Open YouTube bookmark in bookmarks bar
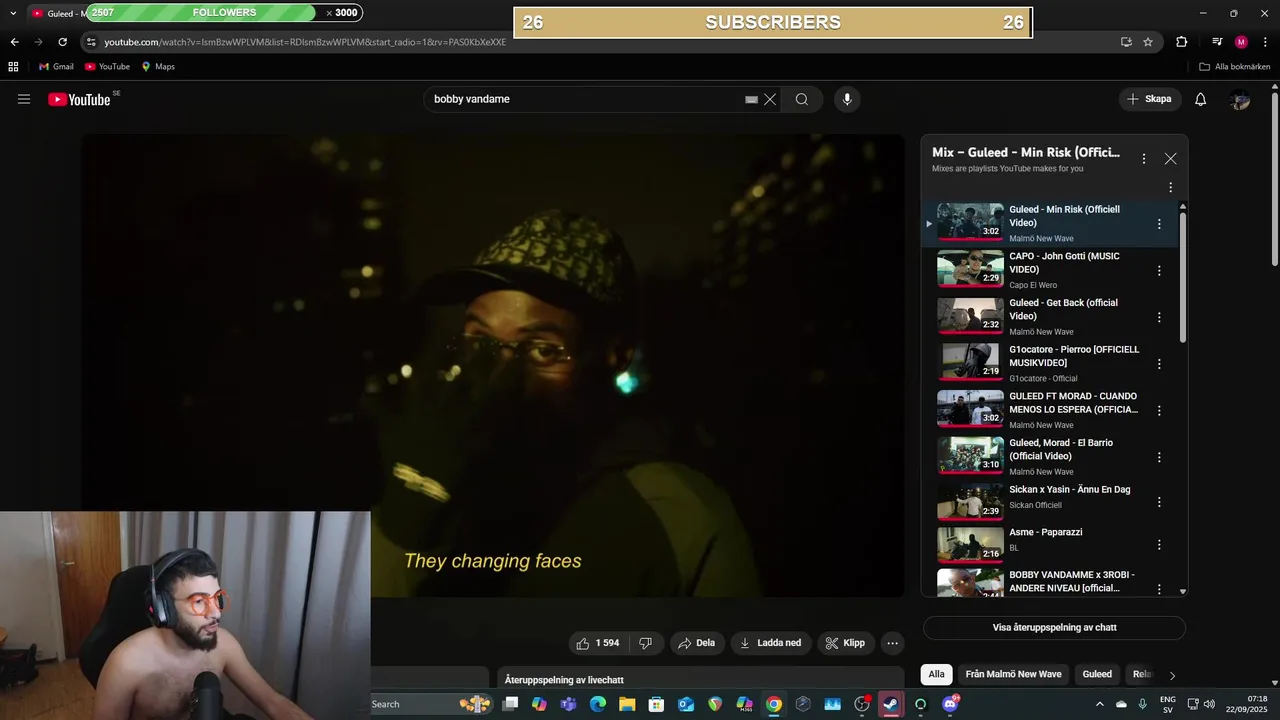1280x720 pixels. click(107, 67)
